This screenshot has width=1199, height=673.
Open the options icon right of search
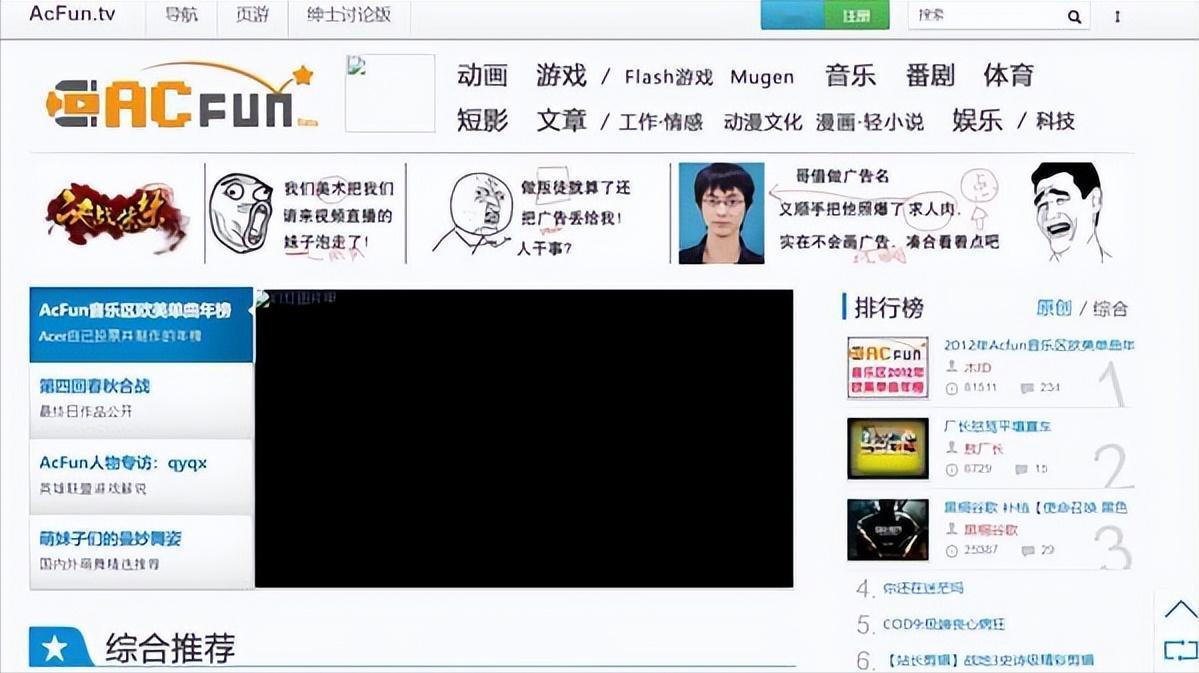pos(1117,16)
